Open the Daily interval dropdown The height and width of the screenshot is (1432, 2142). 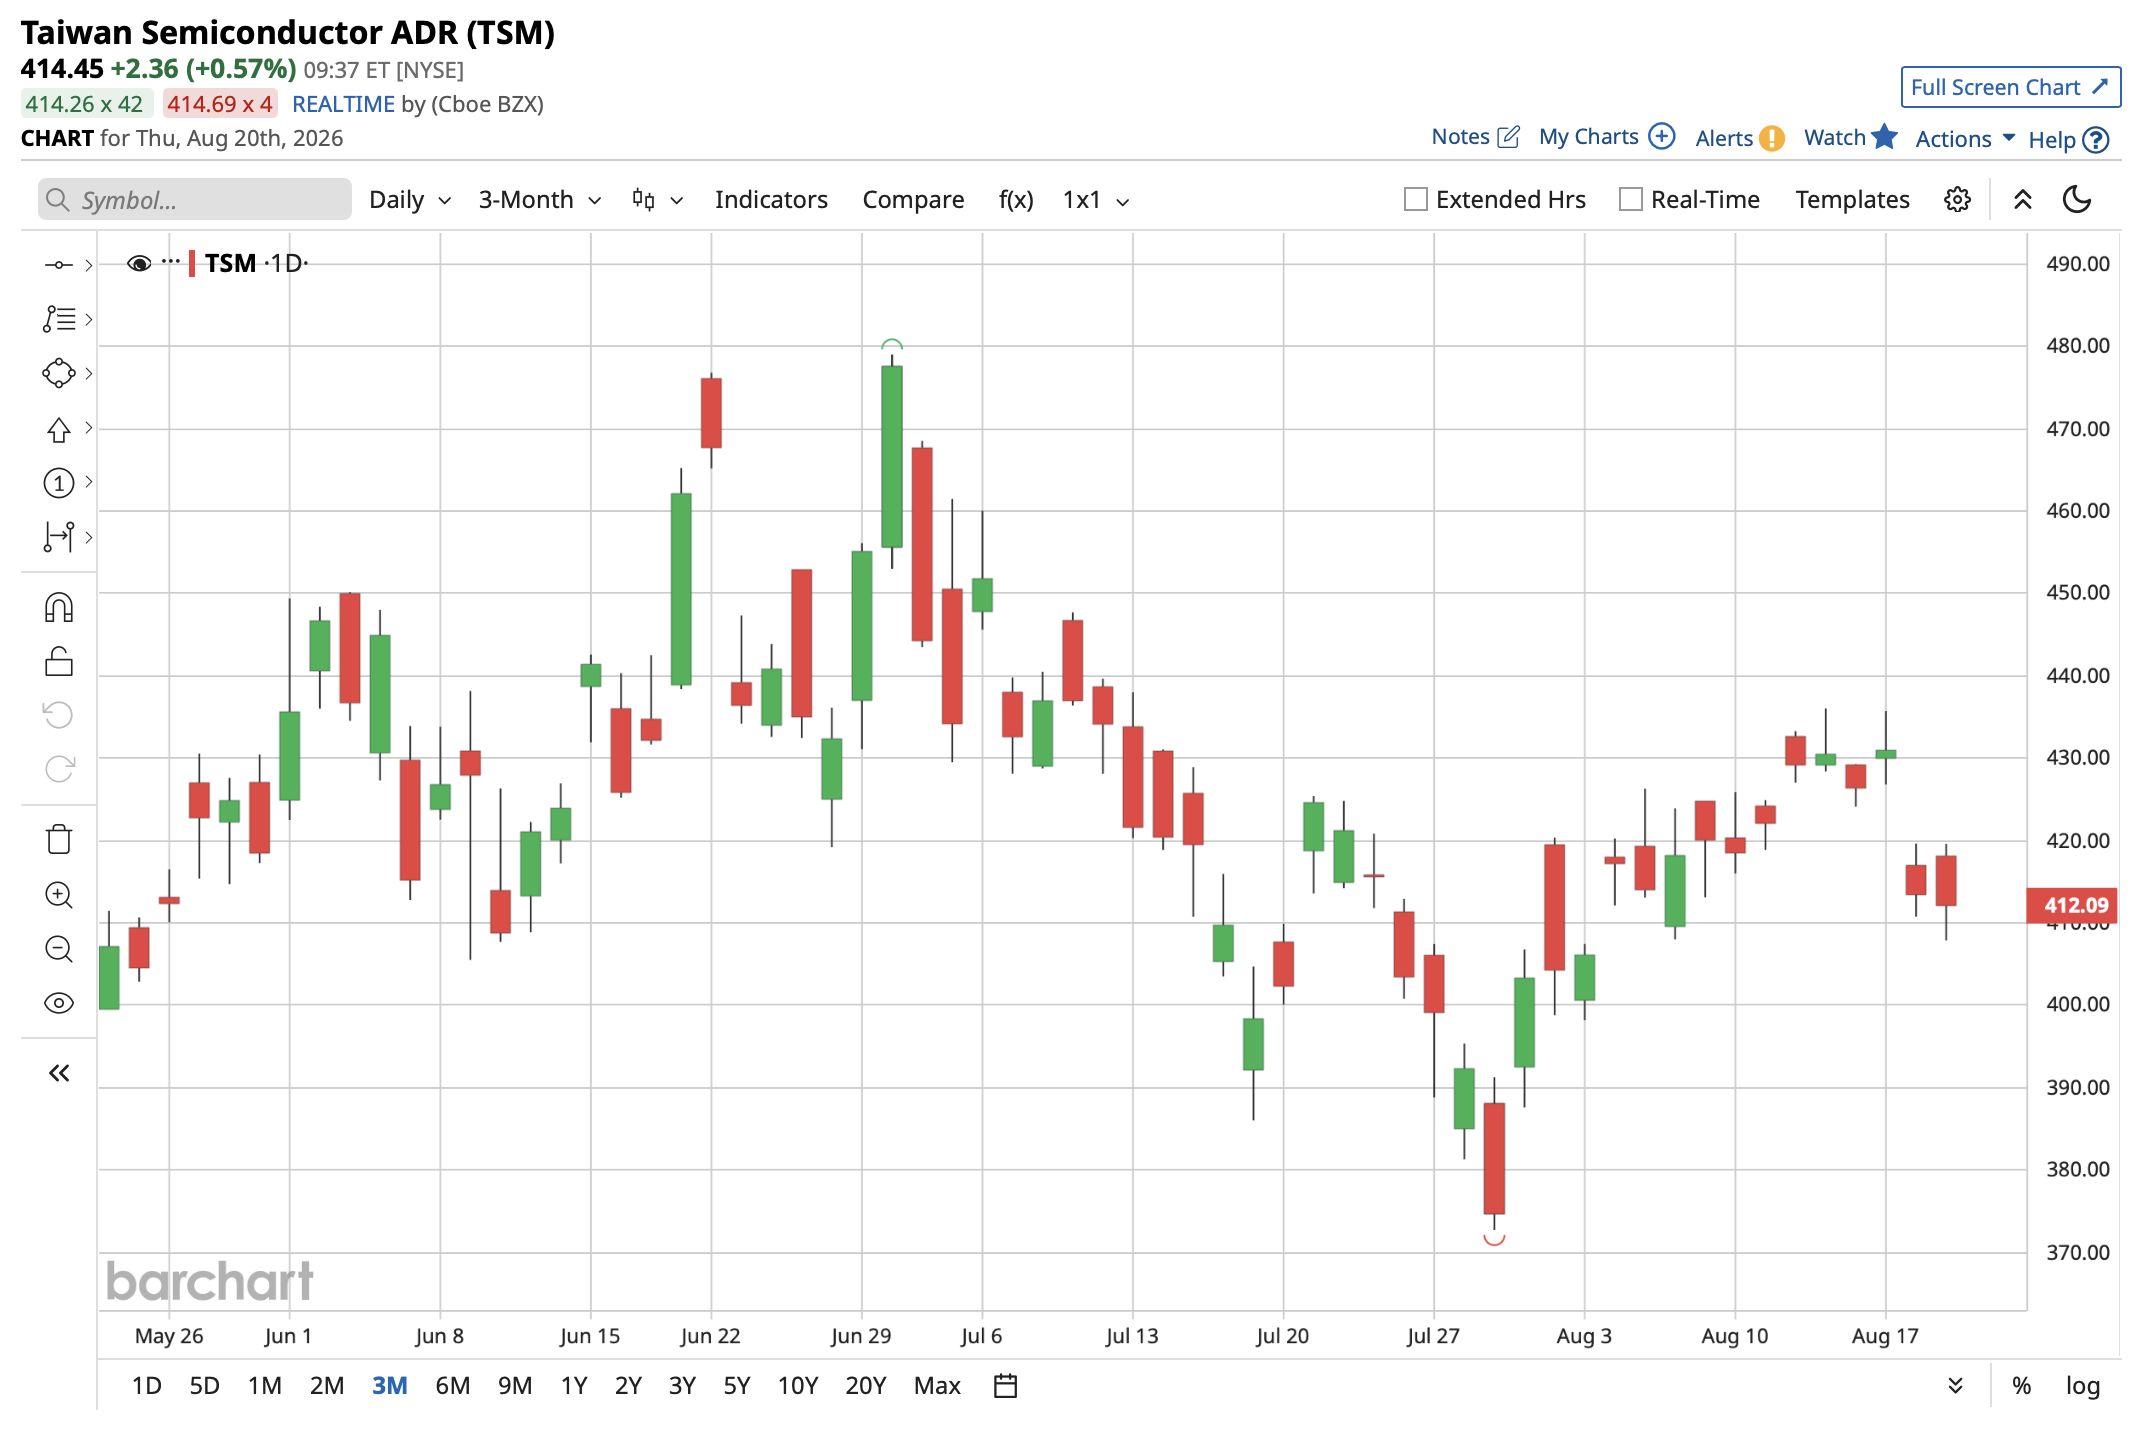(410, 200)
